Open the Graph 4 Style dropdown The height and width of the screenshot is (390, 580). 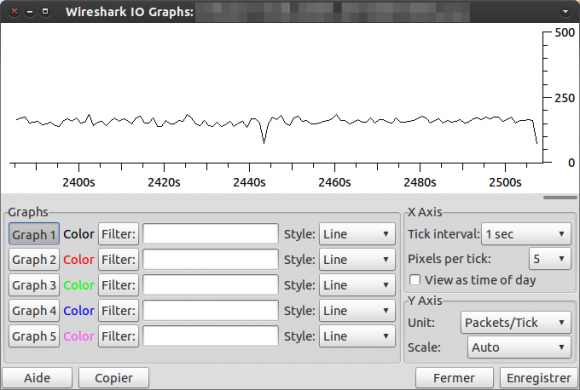click(357, 310)
